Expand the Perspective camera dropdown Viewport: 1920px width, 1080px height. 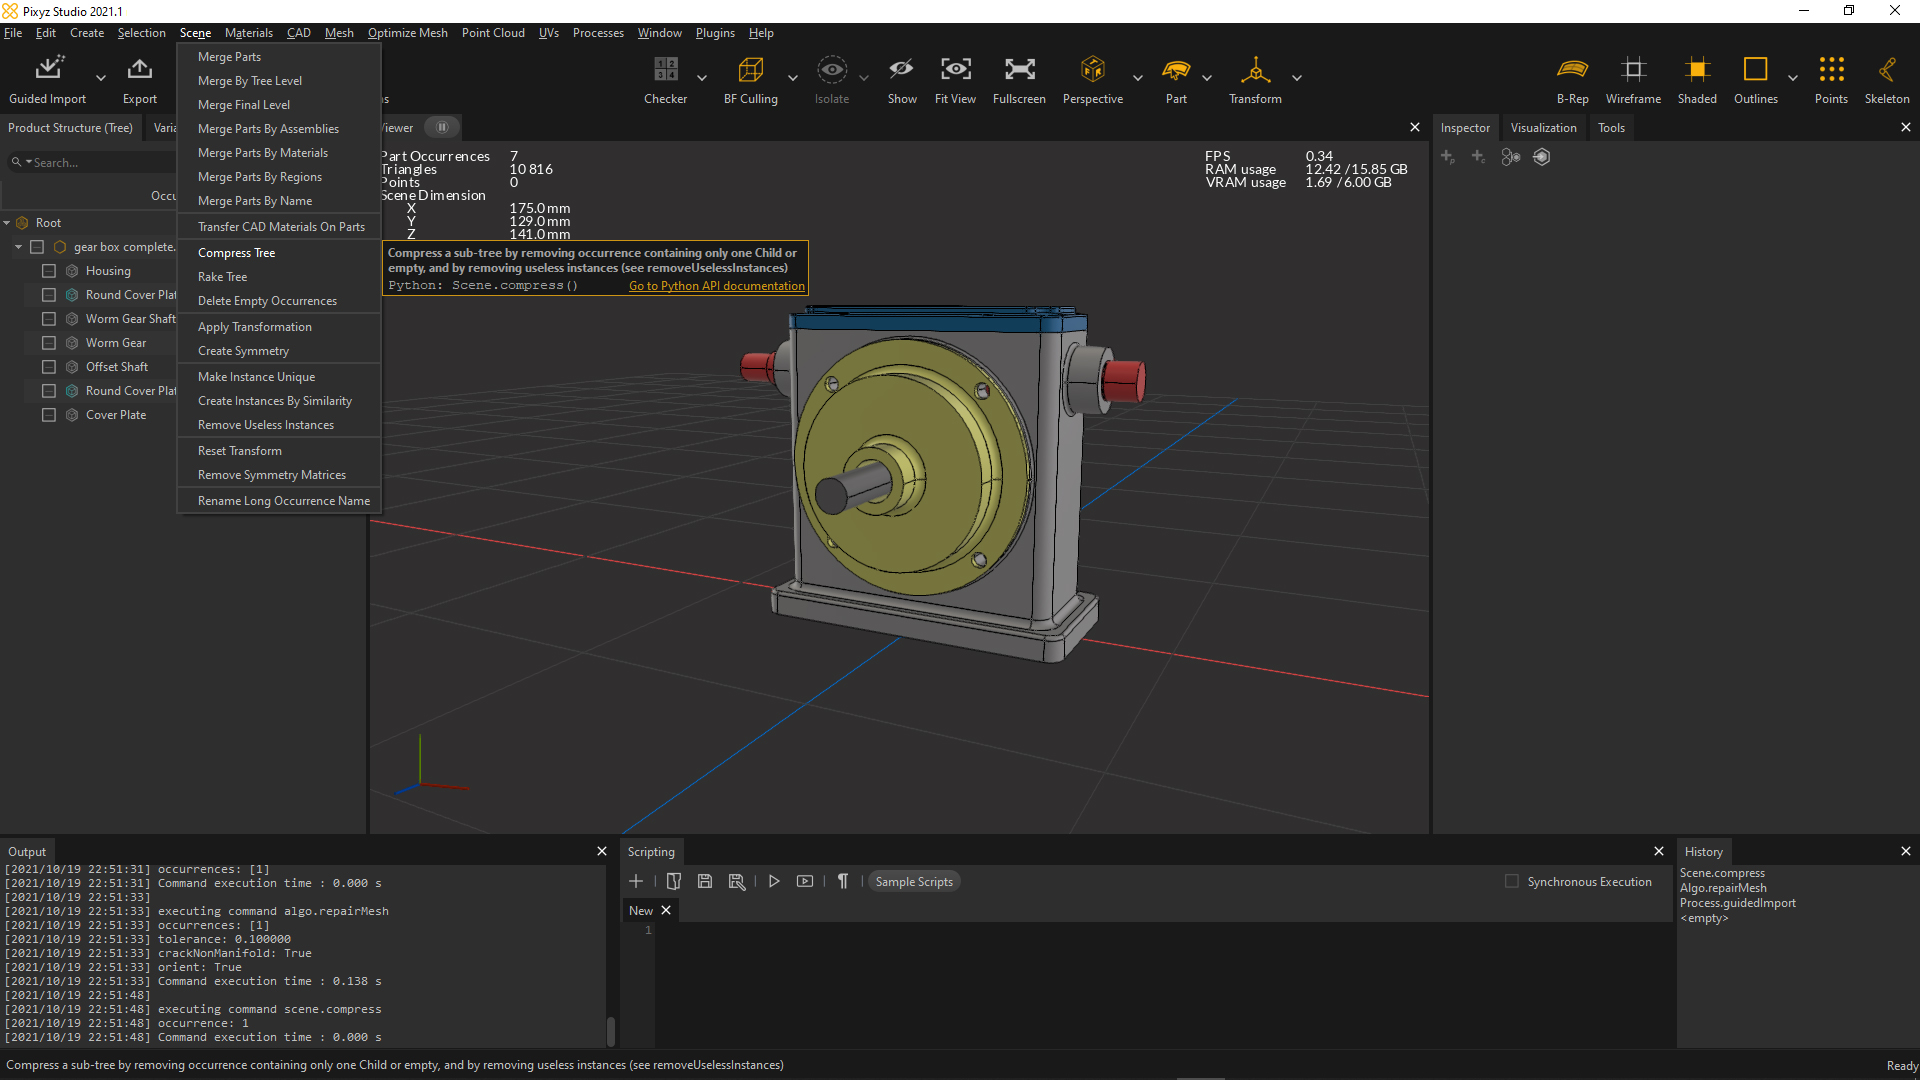pyautogui.click(x=1137, y=78)
